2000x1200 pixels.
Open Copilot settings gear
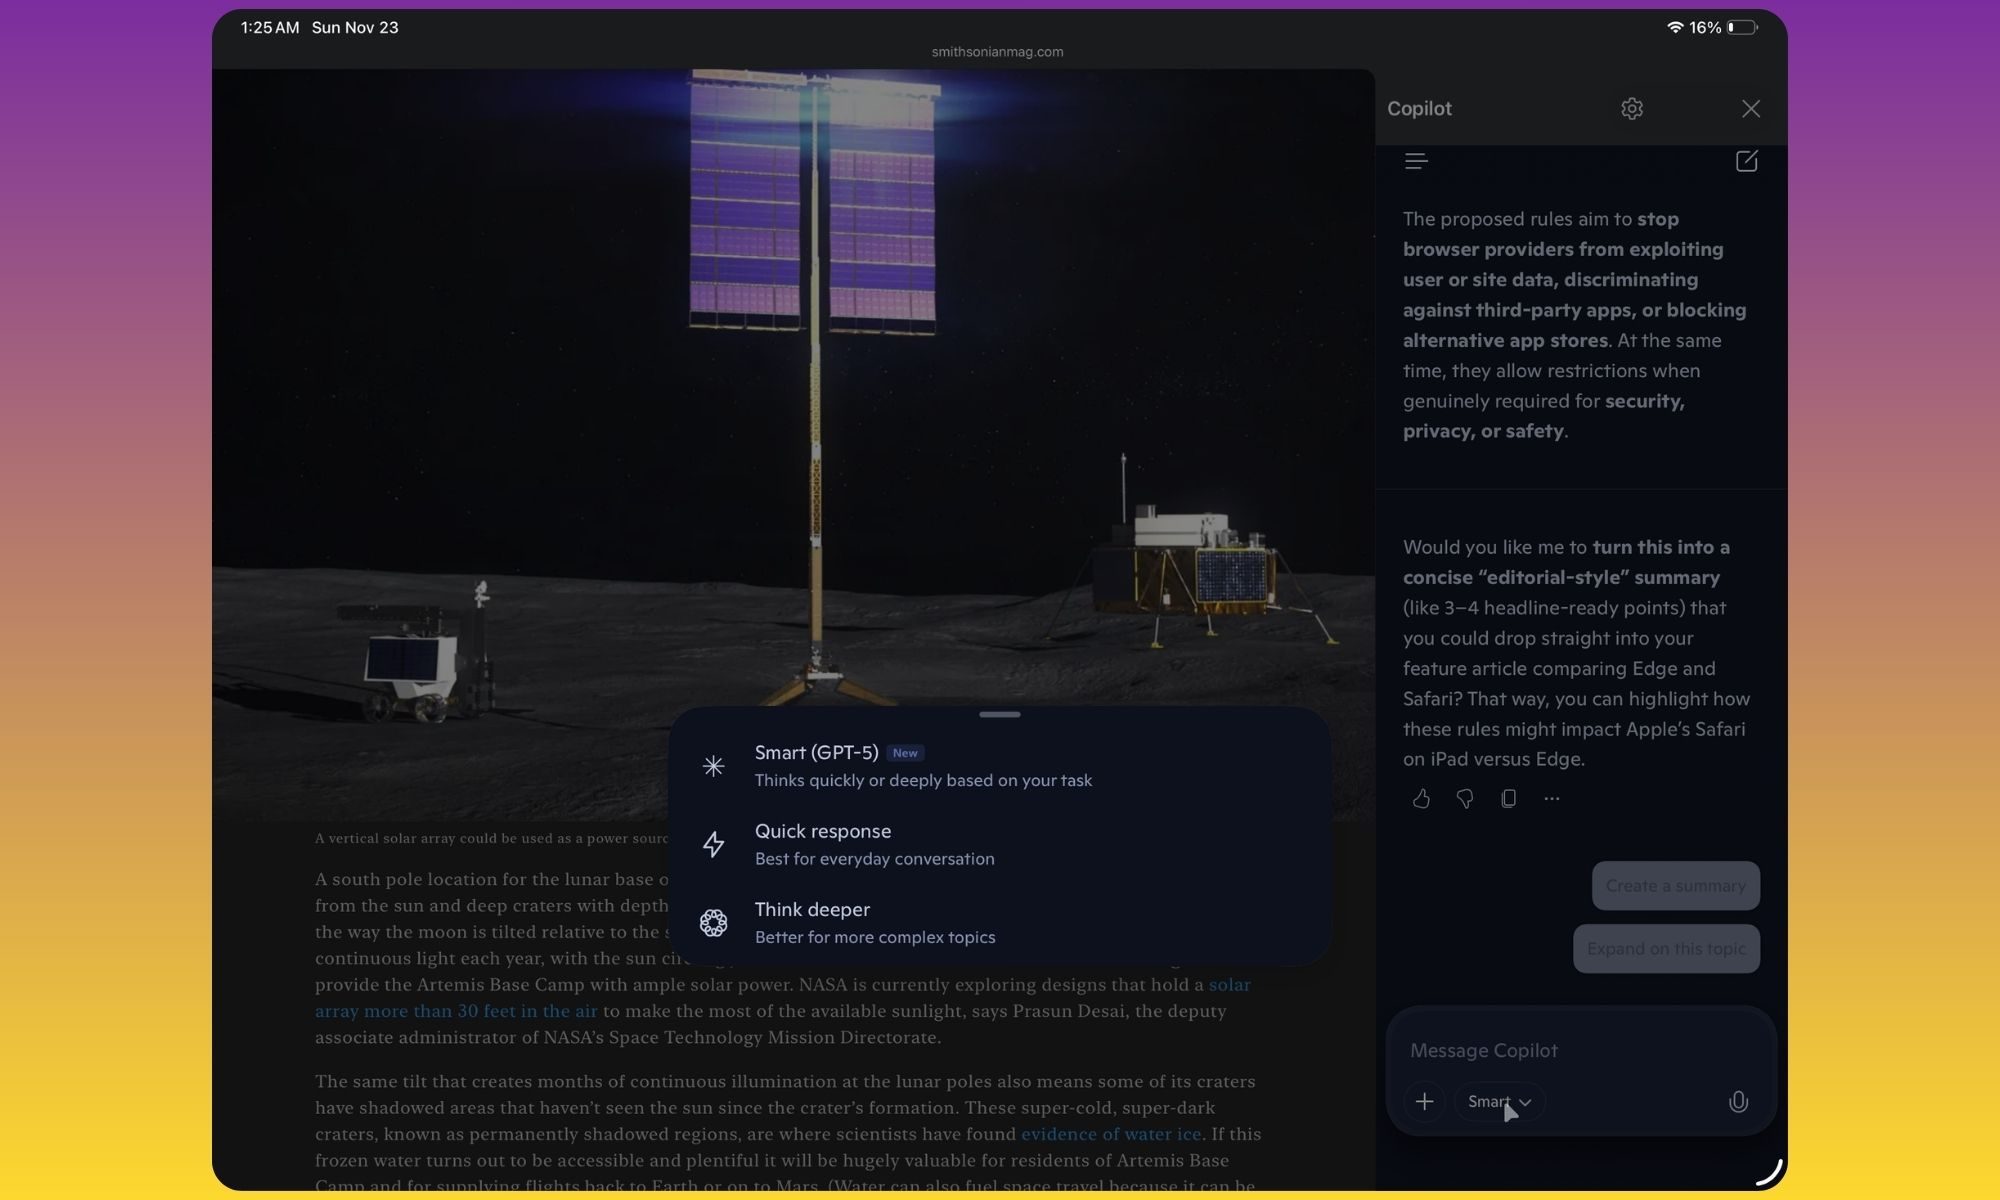tap(1631, 108)
